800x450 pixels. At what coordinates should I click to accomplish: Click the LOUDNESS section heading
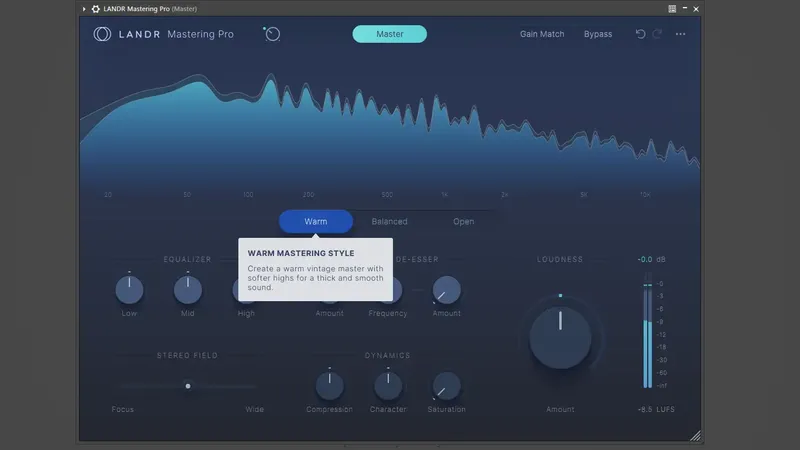[x=560, y=259]
